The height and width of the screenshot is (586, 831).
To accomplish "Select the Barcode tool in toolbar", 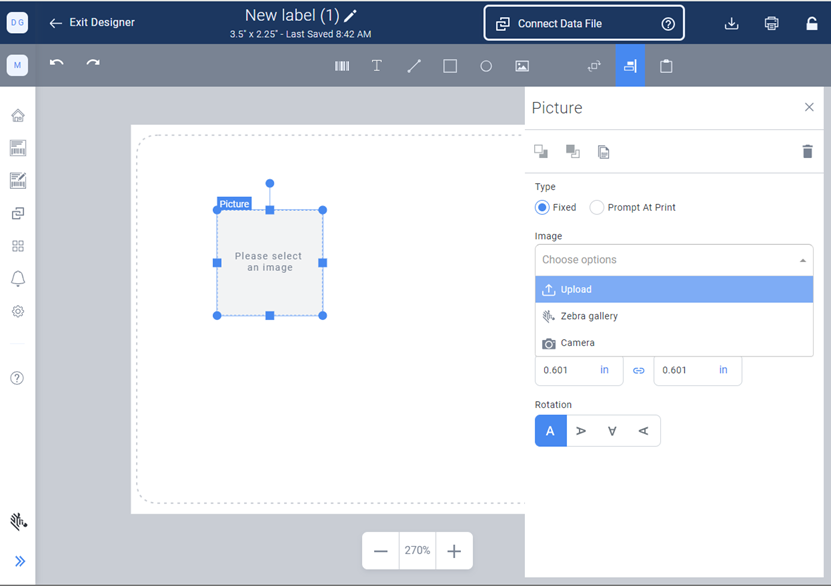I will click(342, 66).
